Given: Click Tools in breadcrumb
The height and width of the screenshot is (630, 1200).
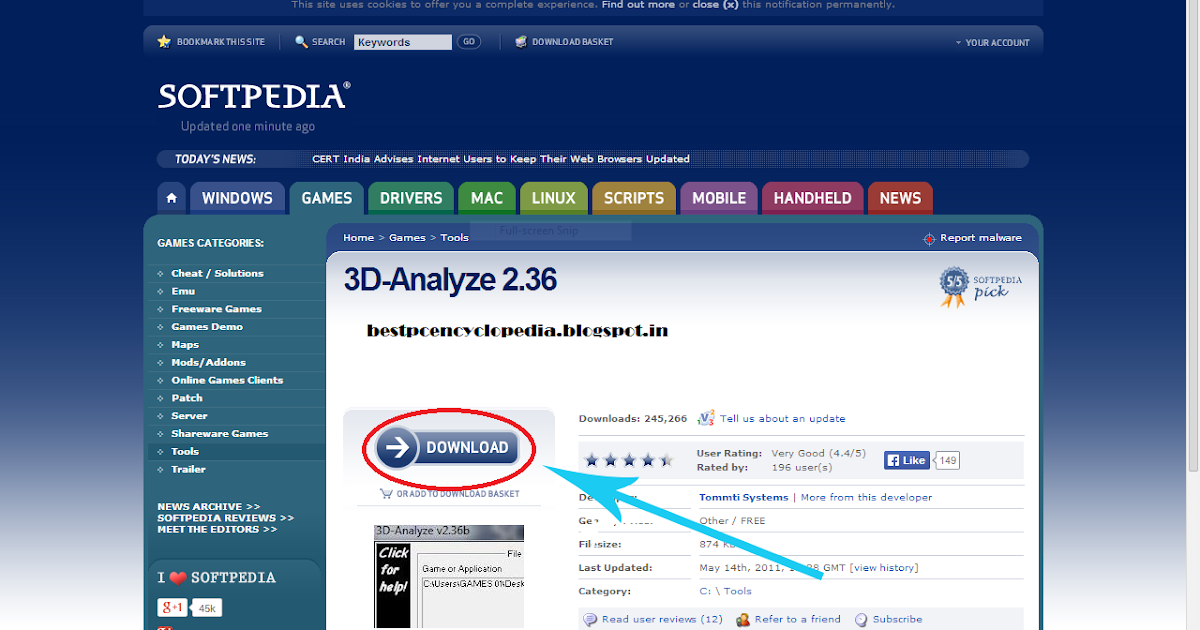Looking at the screenshot, I should [455, 238].
